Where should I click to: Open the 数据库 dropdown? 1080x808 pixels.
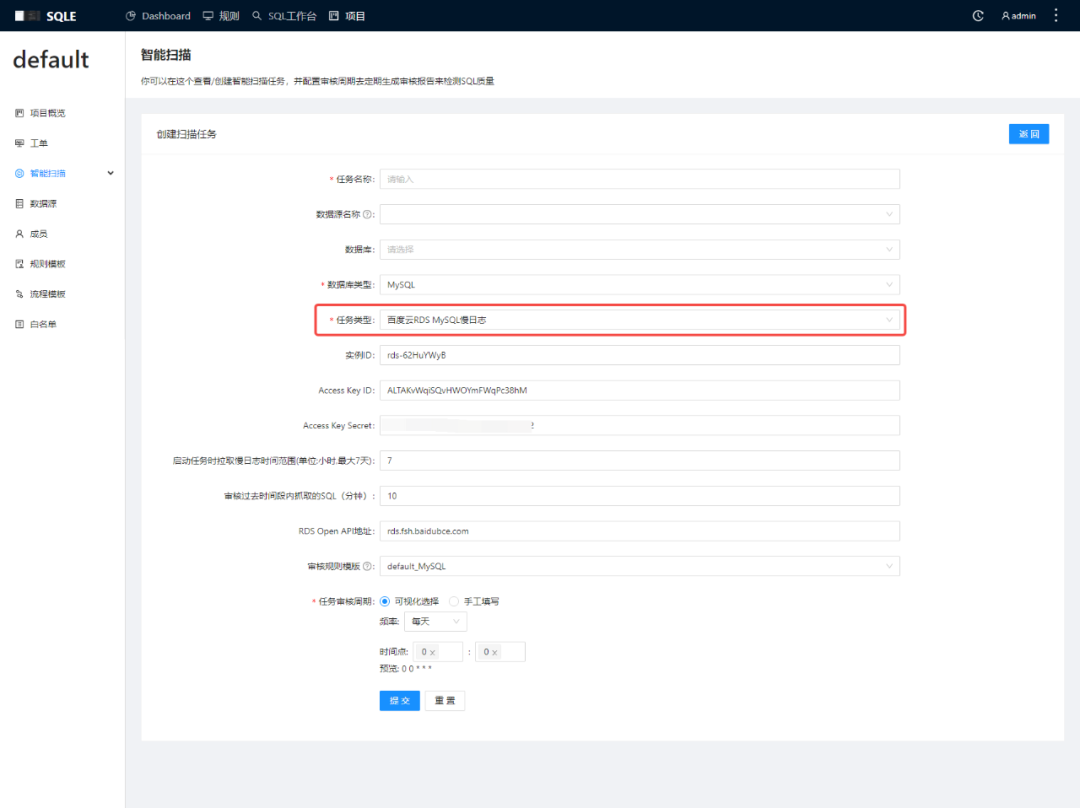(639, 249)
